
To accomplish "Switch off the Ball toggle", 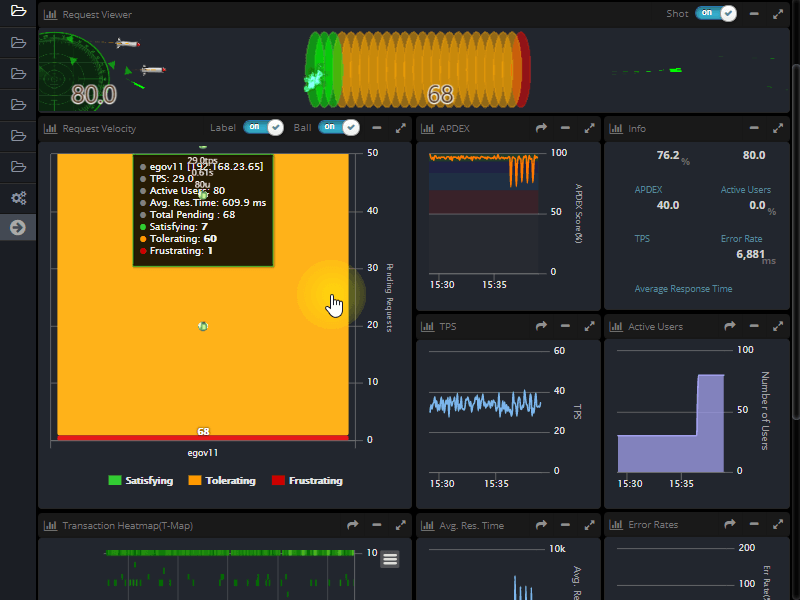I will coord(337,128).
